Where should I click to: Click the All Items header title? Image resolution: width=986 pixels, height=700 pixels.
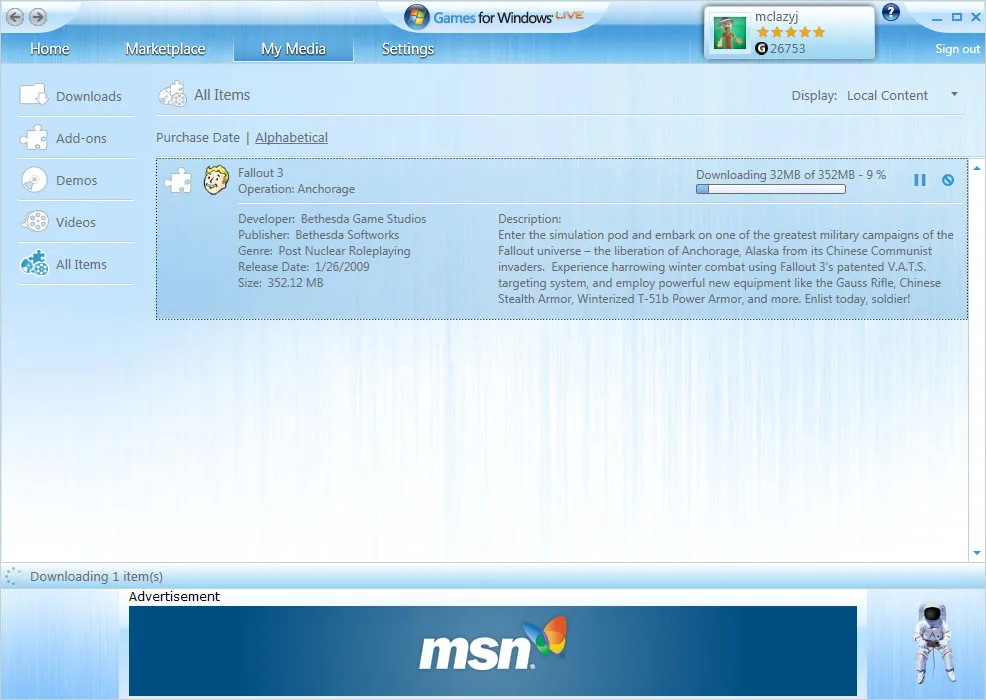tap(222, 95)
